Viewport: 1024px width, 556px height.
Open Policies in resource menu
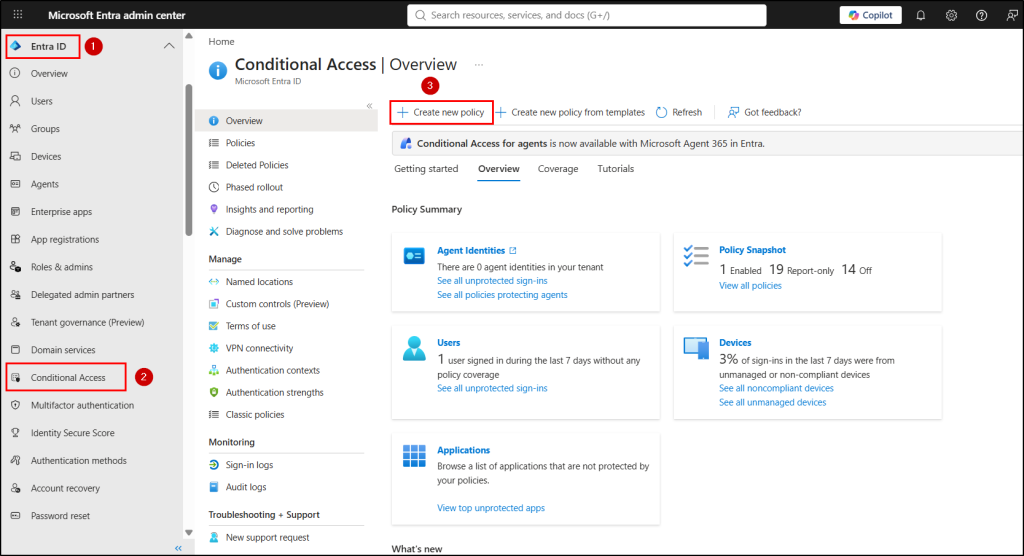coord(240,143)
